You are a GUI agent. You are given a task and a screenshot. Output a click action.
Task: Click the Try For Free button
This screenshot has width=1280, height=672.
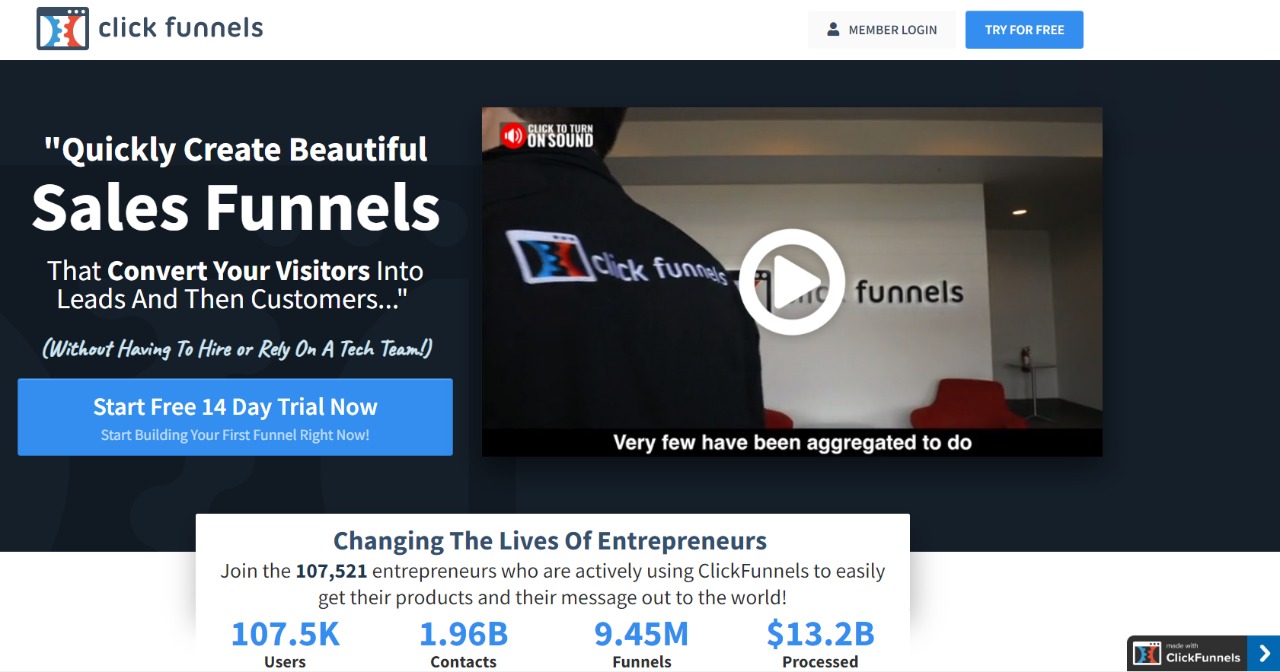click(x=1024, y=30)
